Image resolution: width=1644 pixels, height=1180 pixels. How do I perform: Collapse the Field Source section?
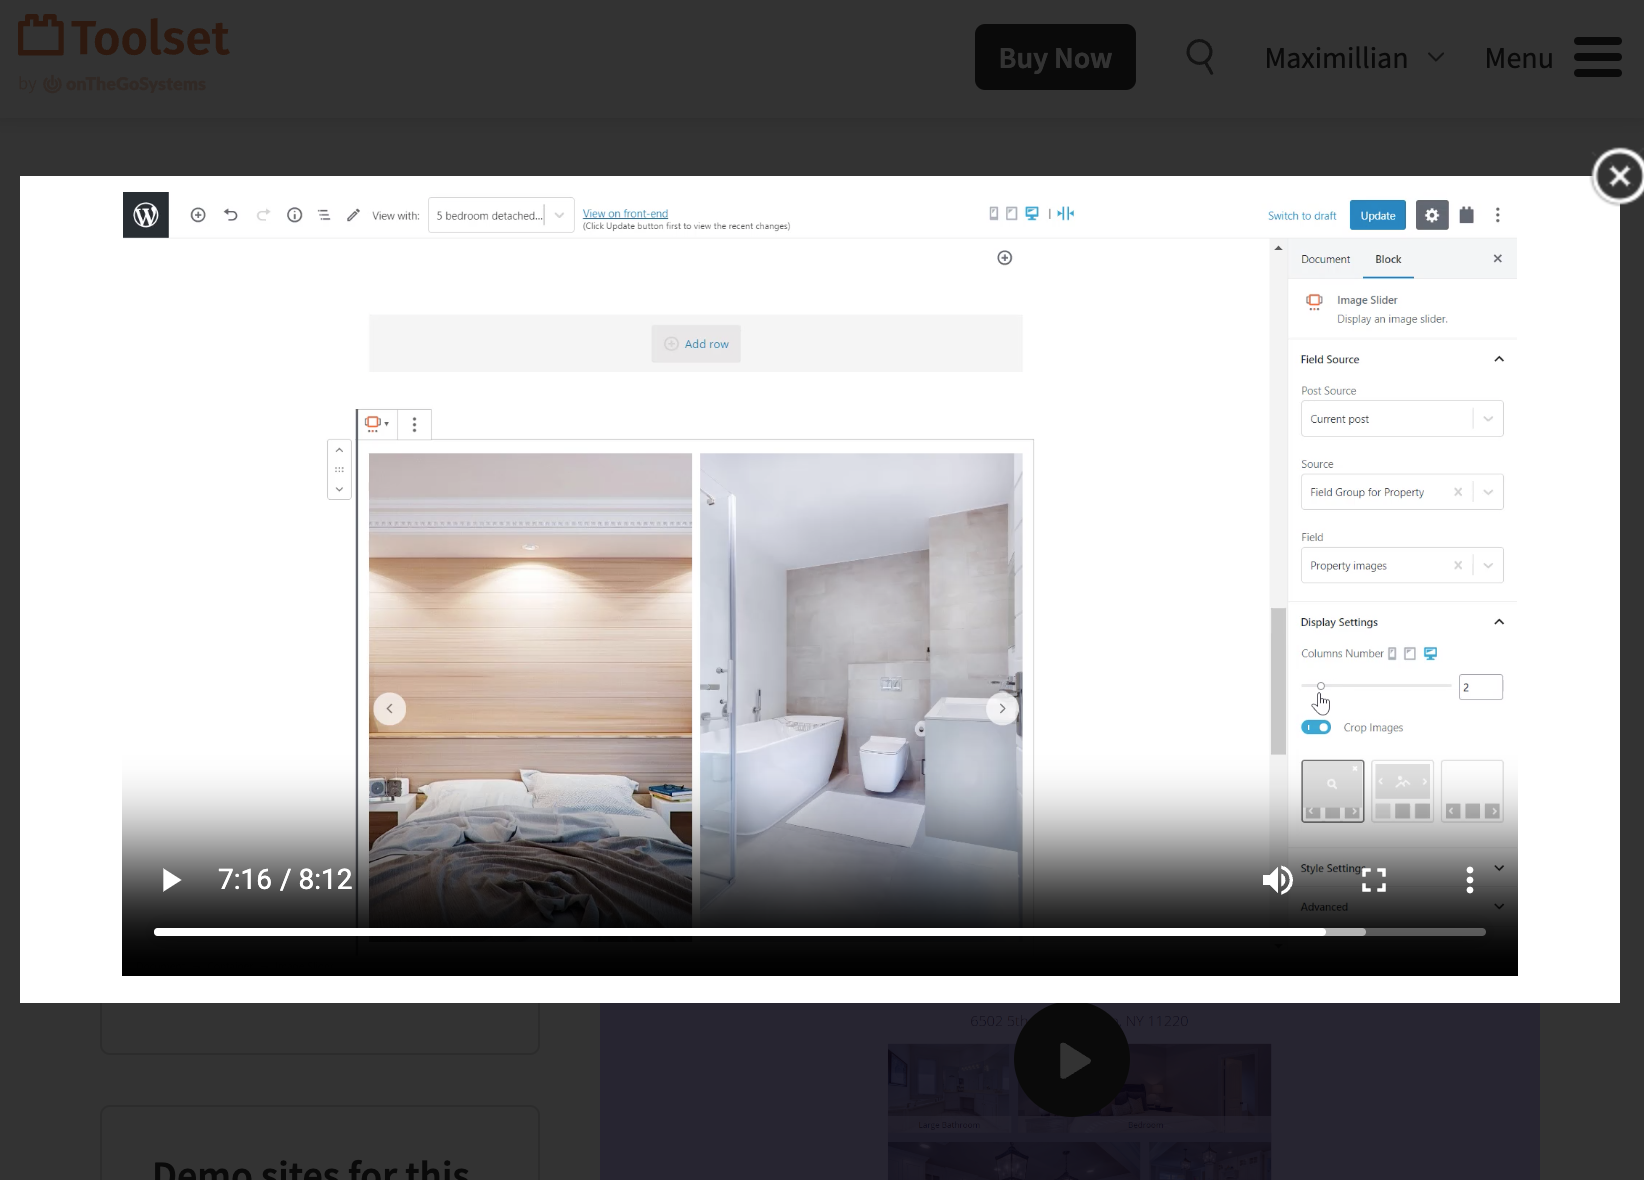[1401, 359]
